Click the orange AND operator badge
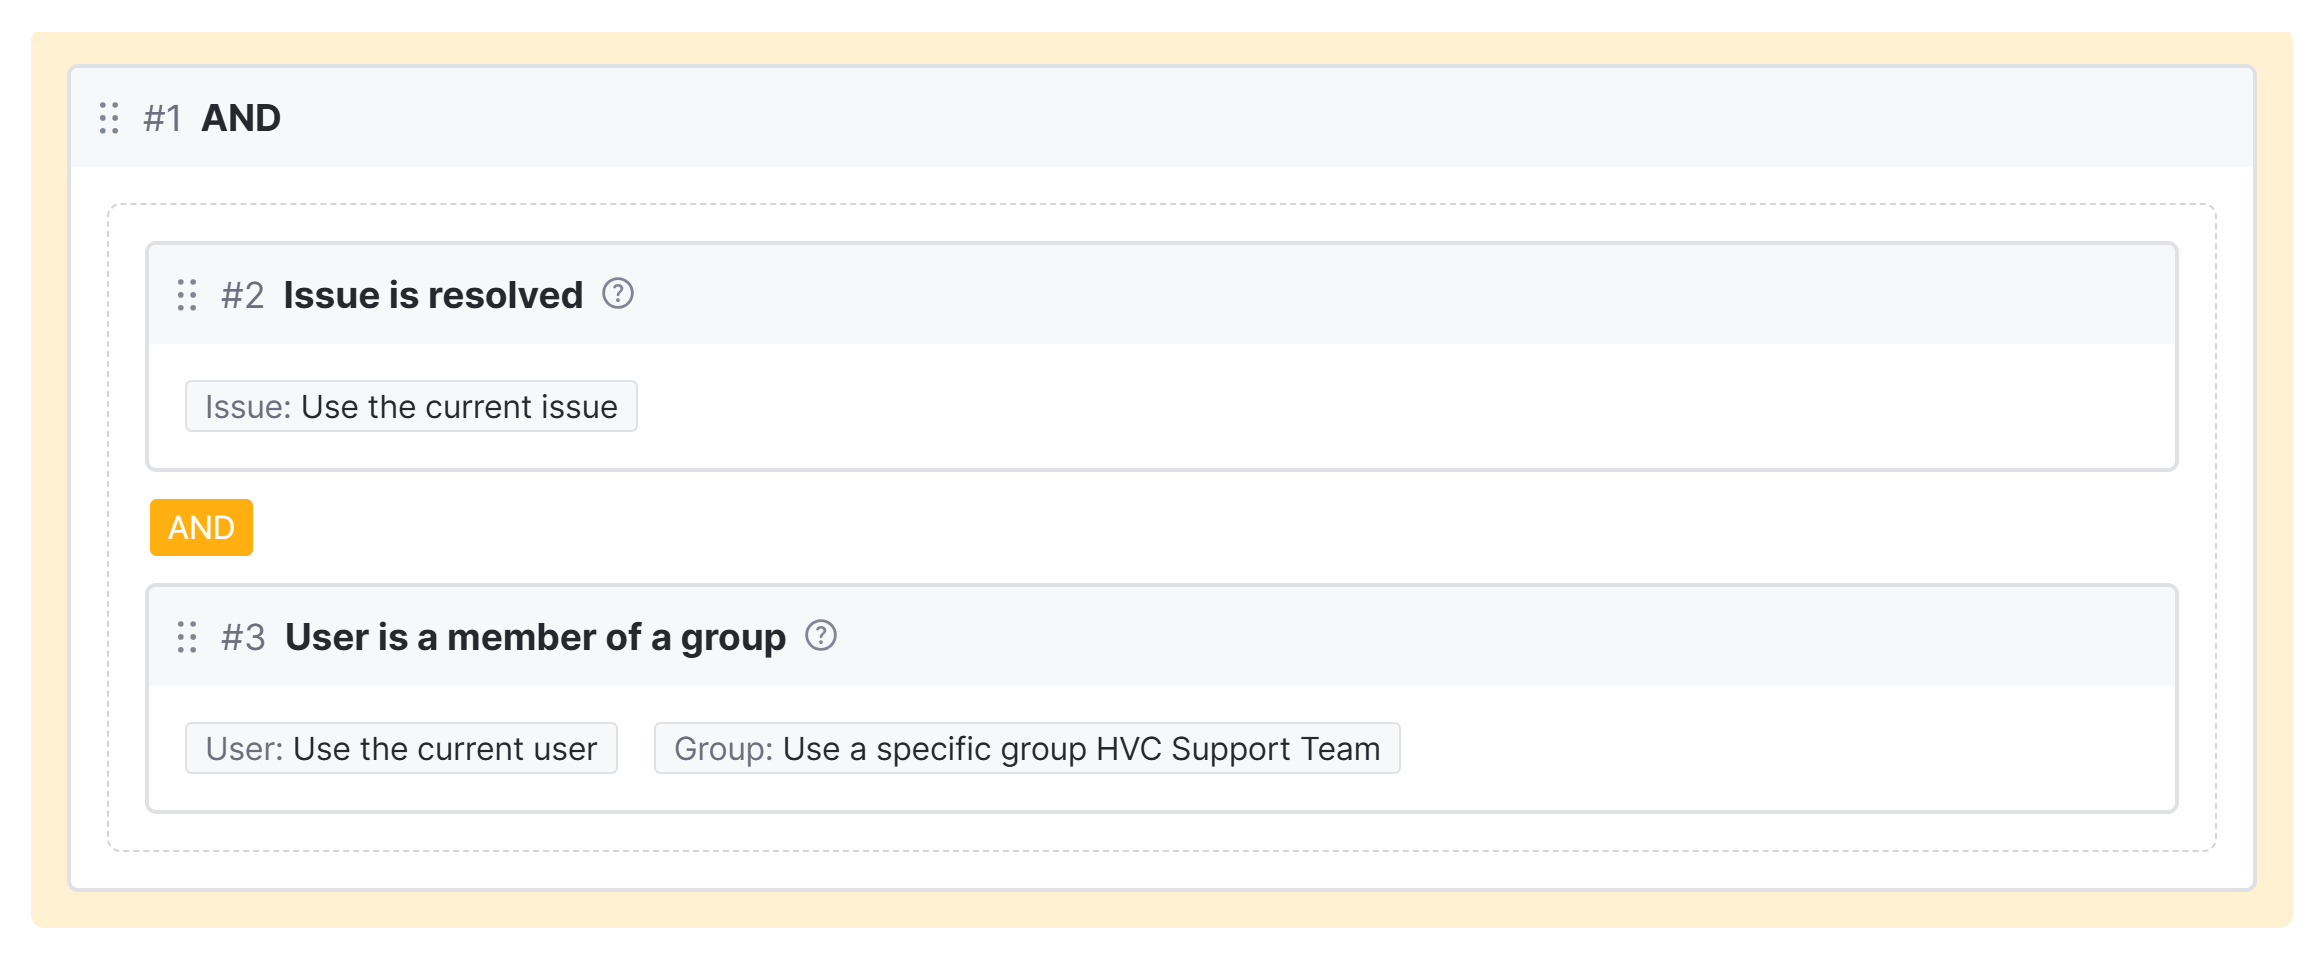2321x954 pixels. coord(201,527)
